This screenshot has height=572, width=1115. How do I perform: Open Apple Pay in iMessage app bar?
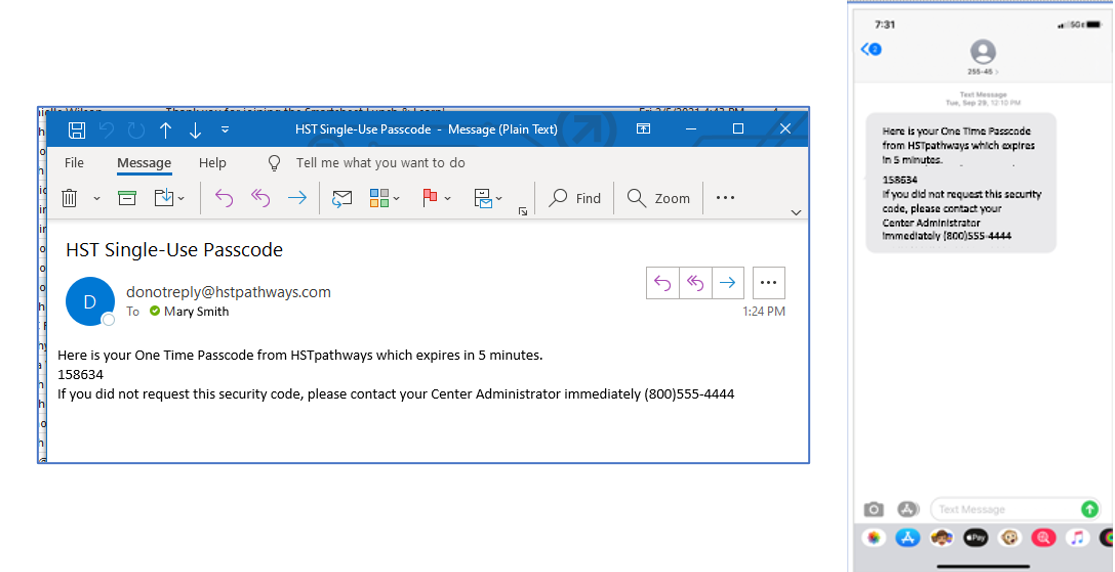point(975,538)
